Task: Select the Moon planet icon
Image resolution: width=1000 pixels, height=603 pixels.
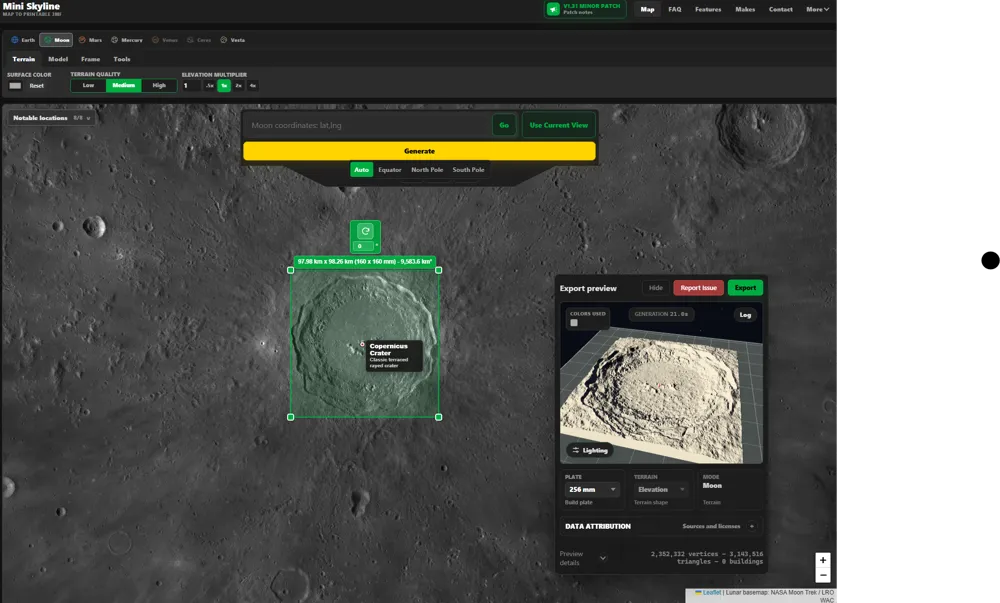Action: point(48,40)
